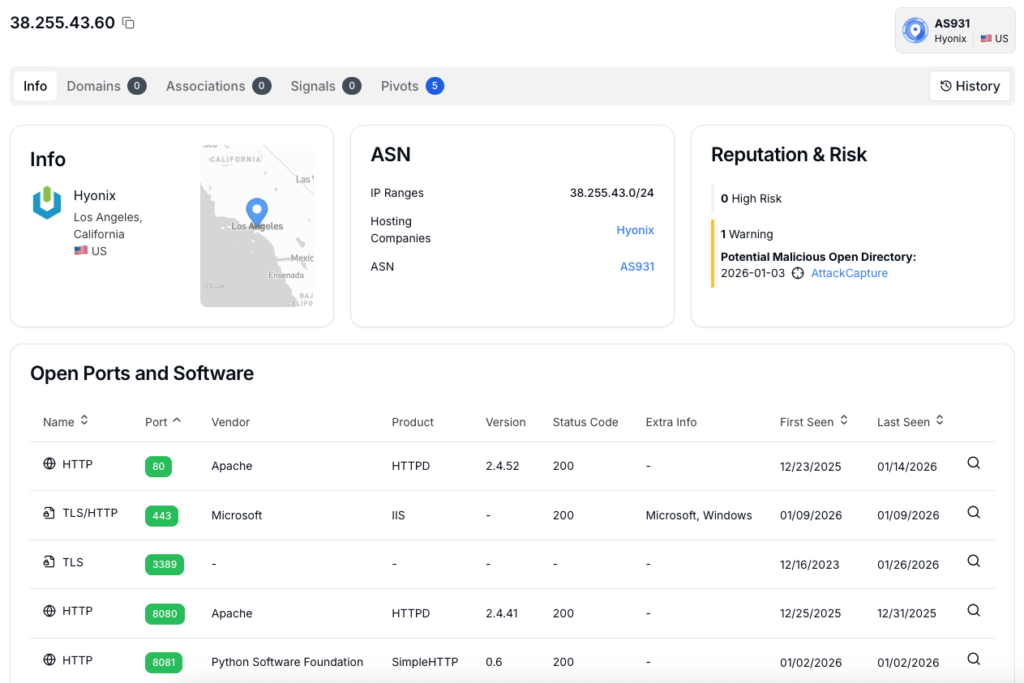Image resolution: width=1024 pixels, height=683 pixels.
Task: Click the magnifier for port 8081 row
Action: [x=973, y=659]
